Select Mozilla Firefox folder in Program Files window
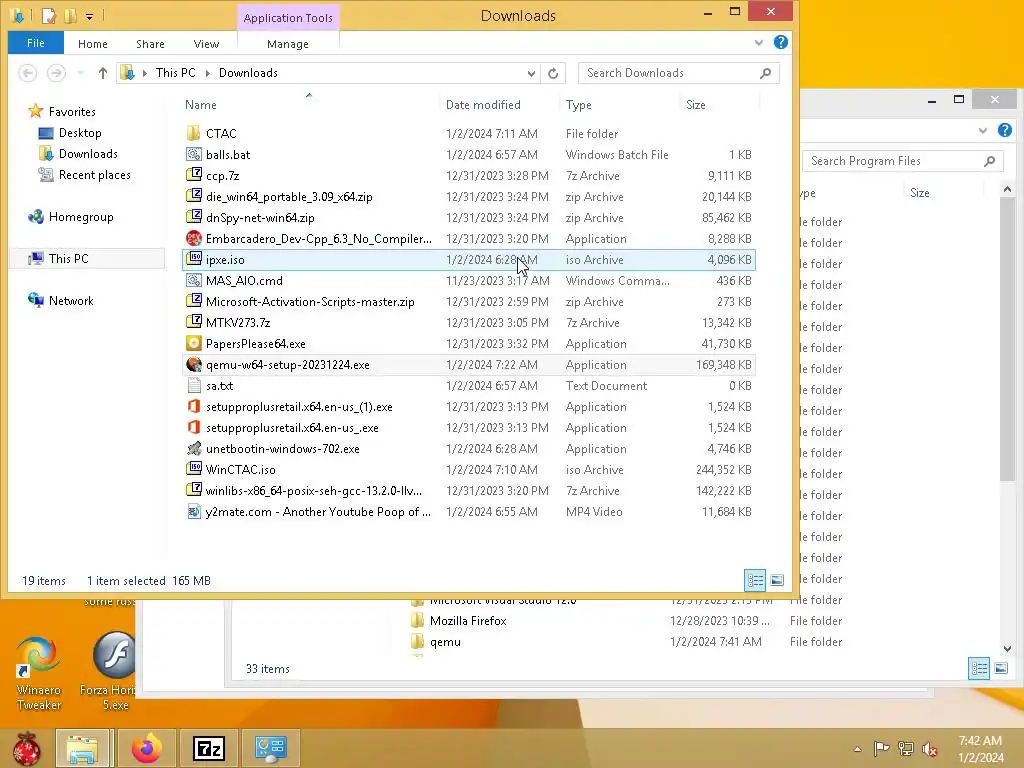 pyautogui.click(x=468, y=620)
